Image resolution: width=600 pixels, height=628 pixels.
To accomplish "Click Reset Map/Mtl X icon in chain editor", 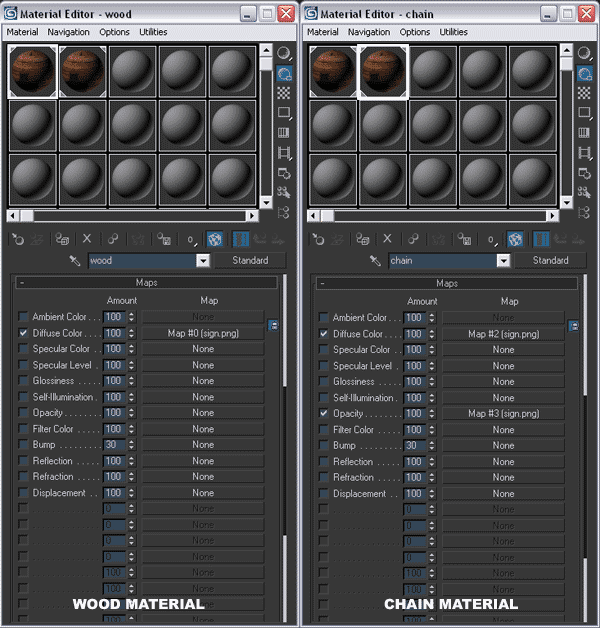I will click(x=387, y=239).
